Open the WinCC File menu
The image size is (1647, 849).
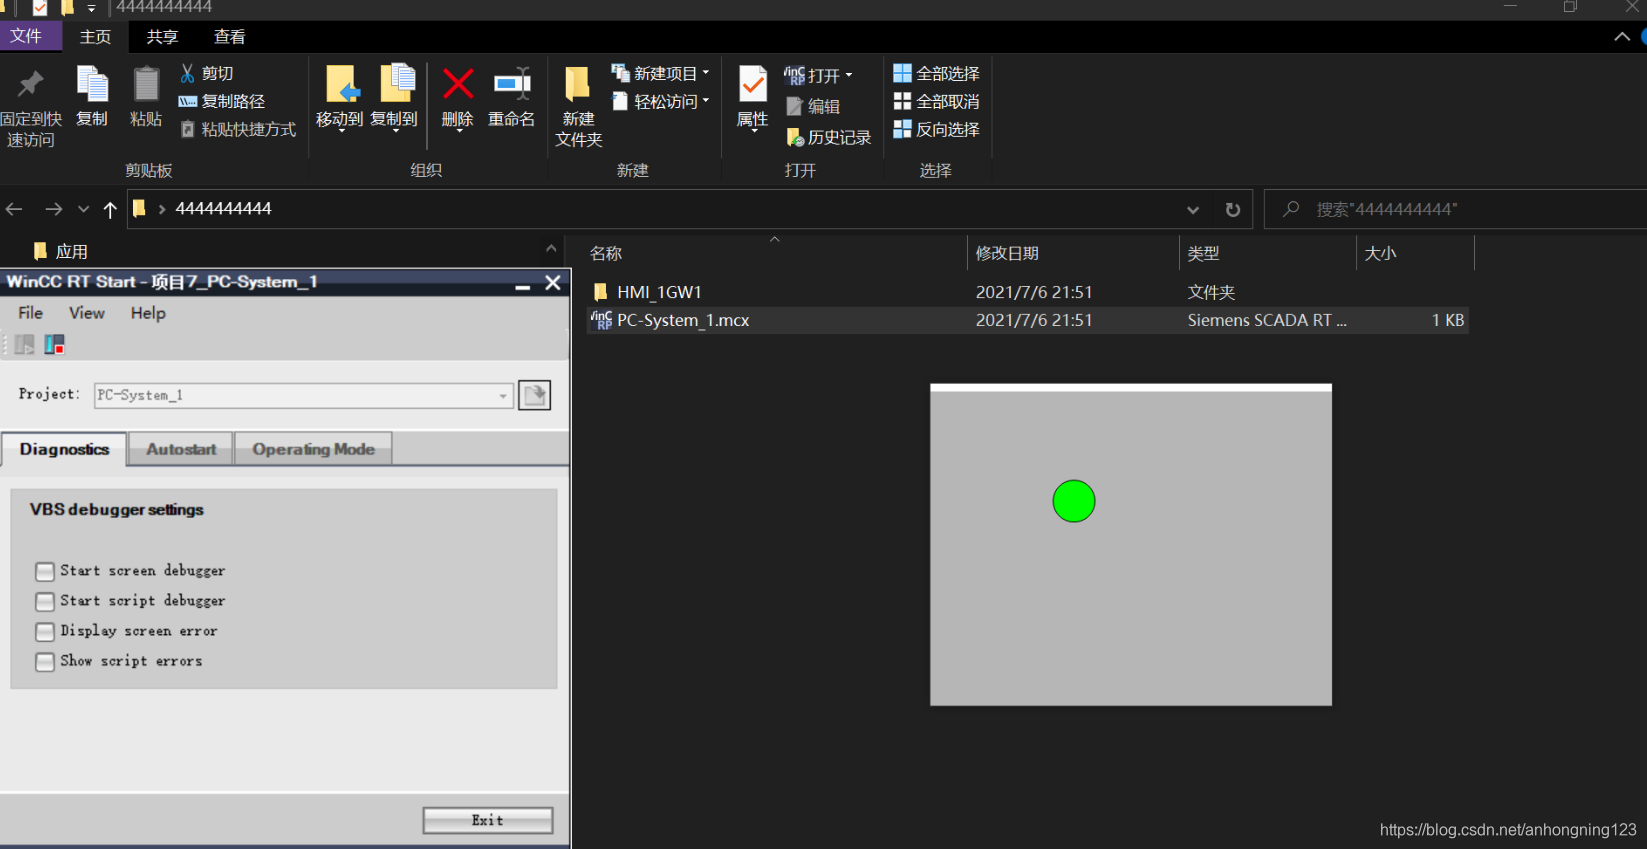pos(31,313)
